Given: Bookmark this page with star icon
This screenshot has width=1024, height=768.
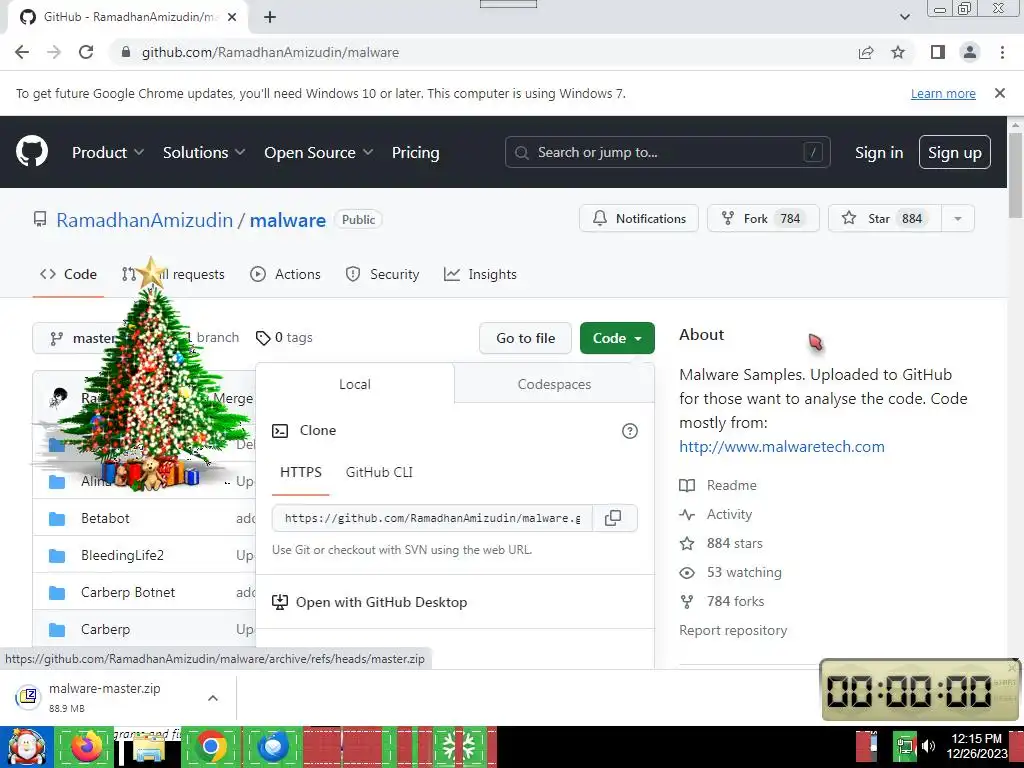Looking at the screenshot, I should tap(898, 52).
